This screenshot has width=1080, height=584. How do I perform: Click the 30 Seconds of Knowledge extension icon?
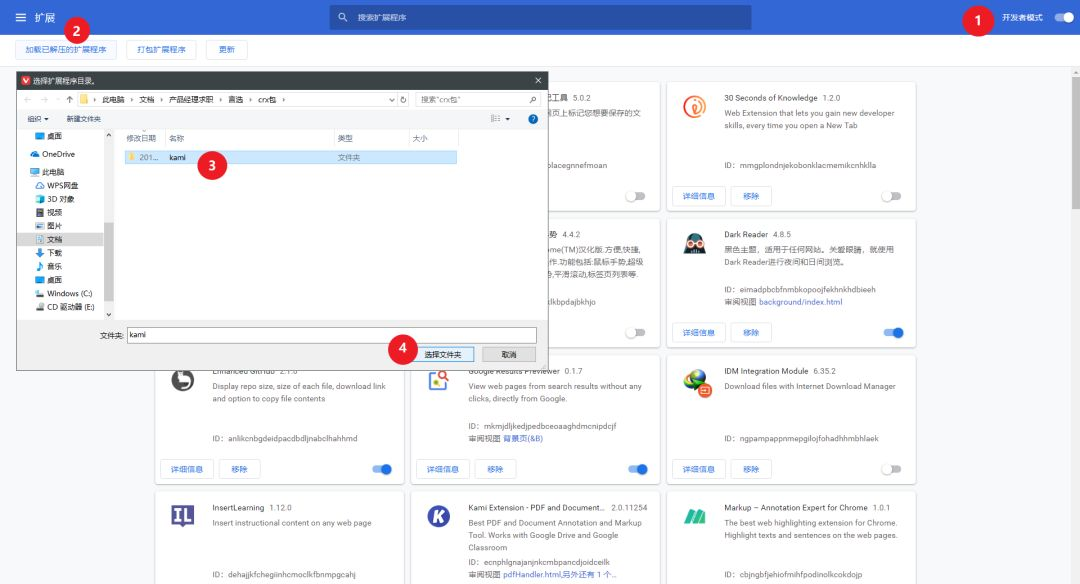pyautogui.click(x=694, y=107)
